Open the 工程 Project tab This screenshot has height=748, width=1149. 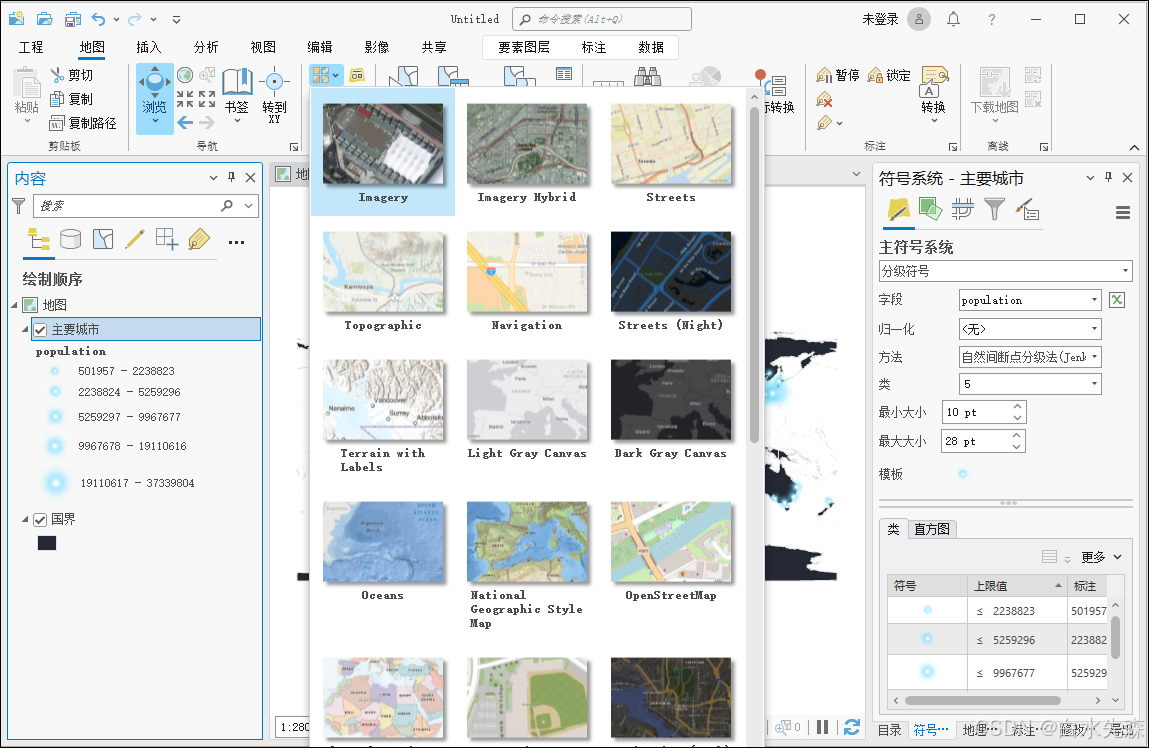click(x=31, y=47)
